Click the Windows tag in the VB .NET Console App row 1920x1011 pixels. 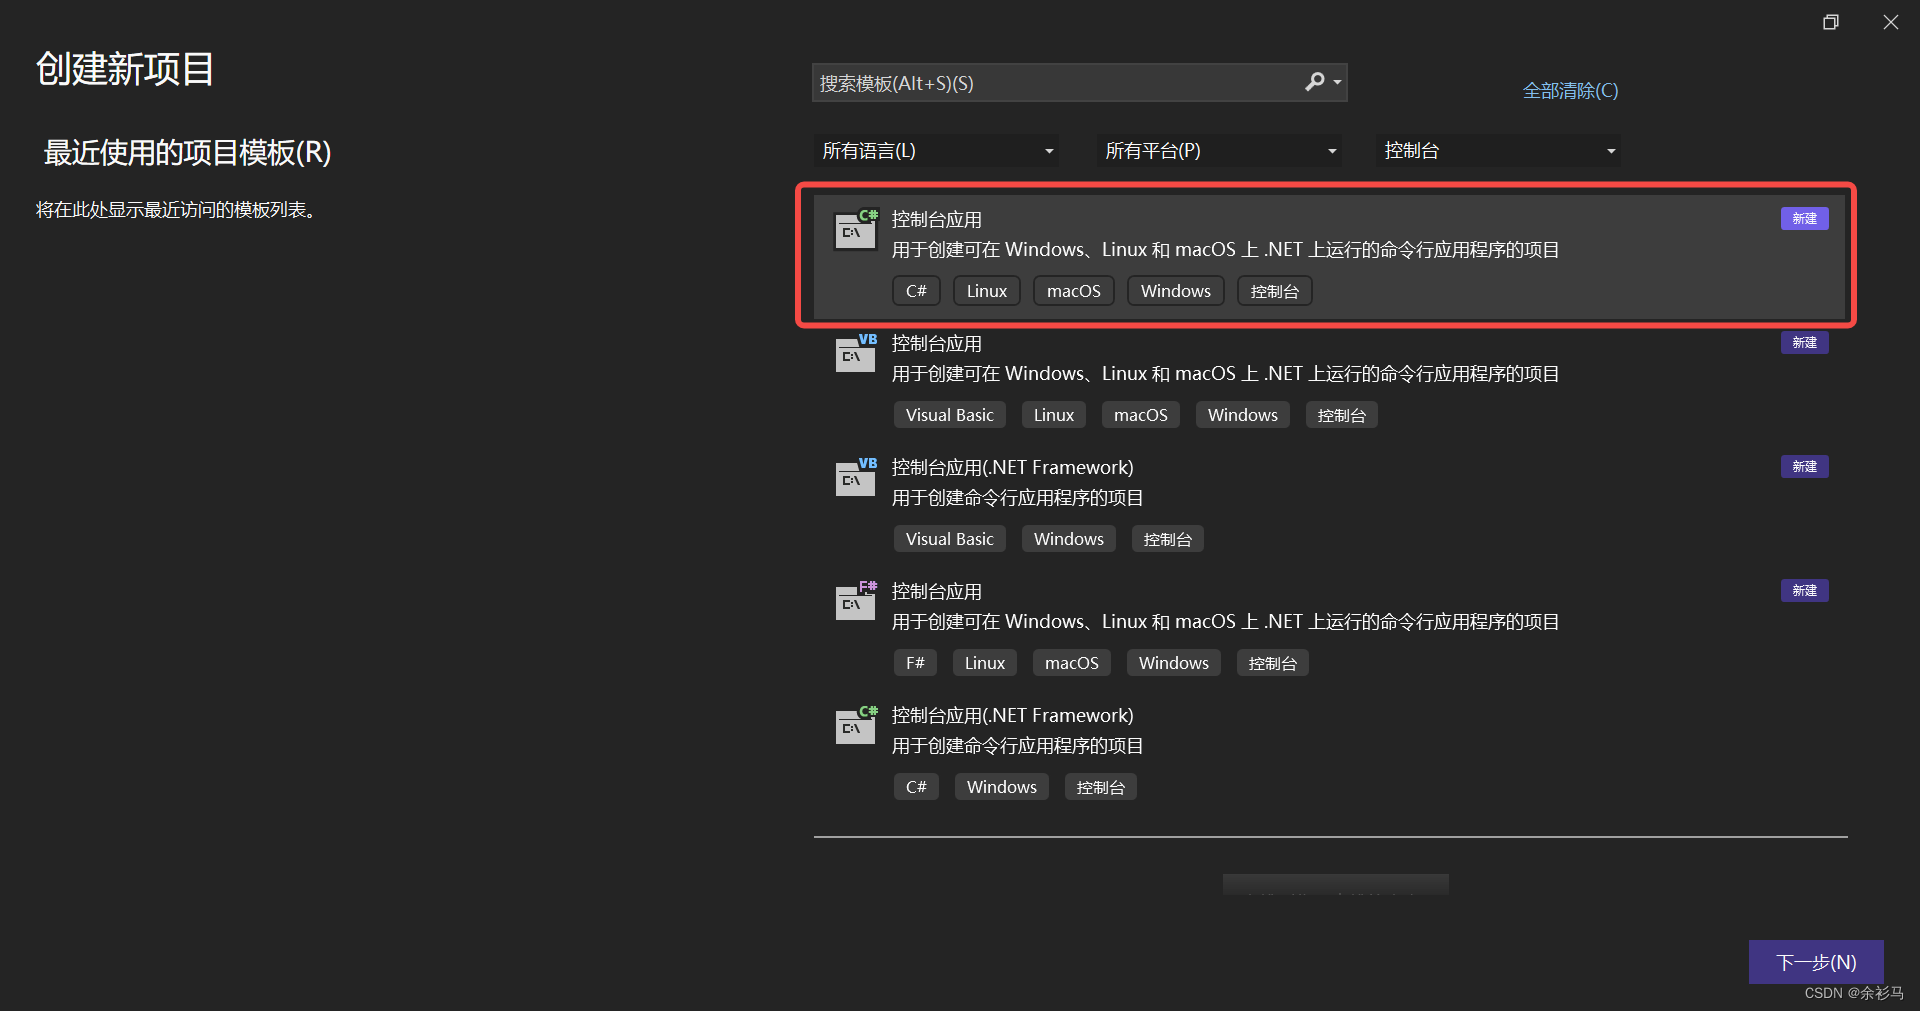[1243, 415]
